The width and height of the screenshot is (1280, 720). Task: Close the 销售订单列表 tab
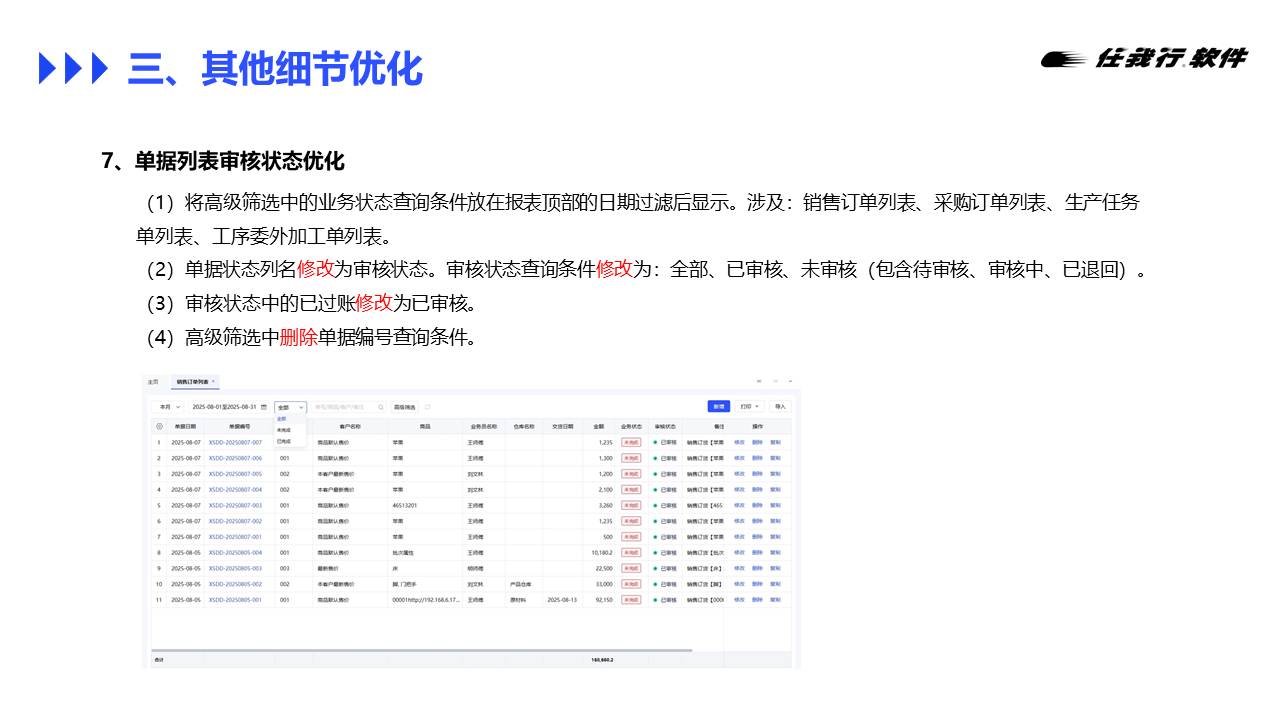coord(213,381)
